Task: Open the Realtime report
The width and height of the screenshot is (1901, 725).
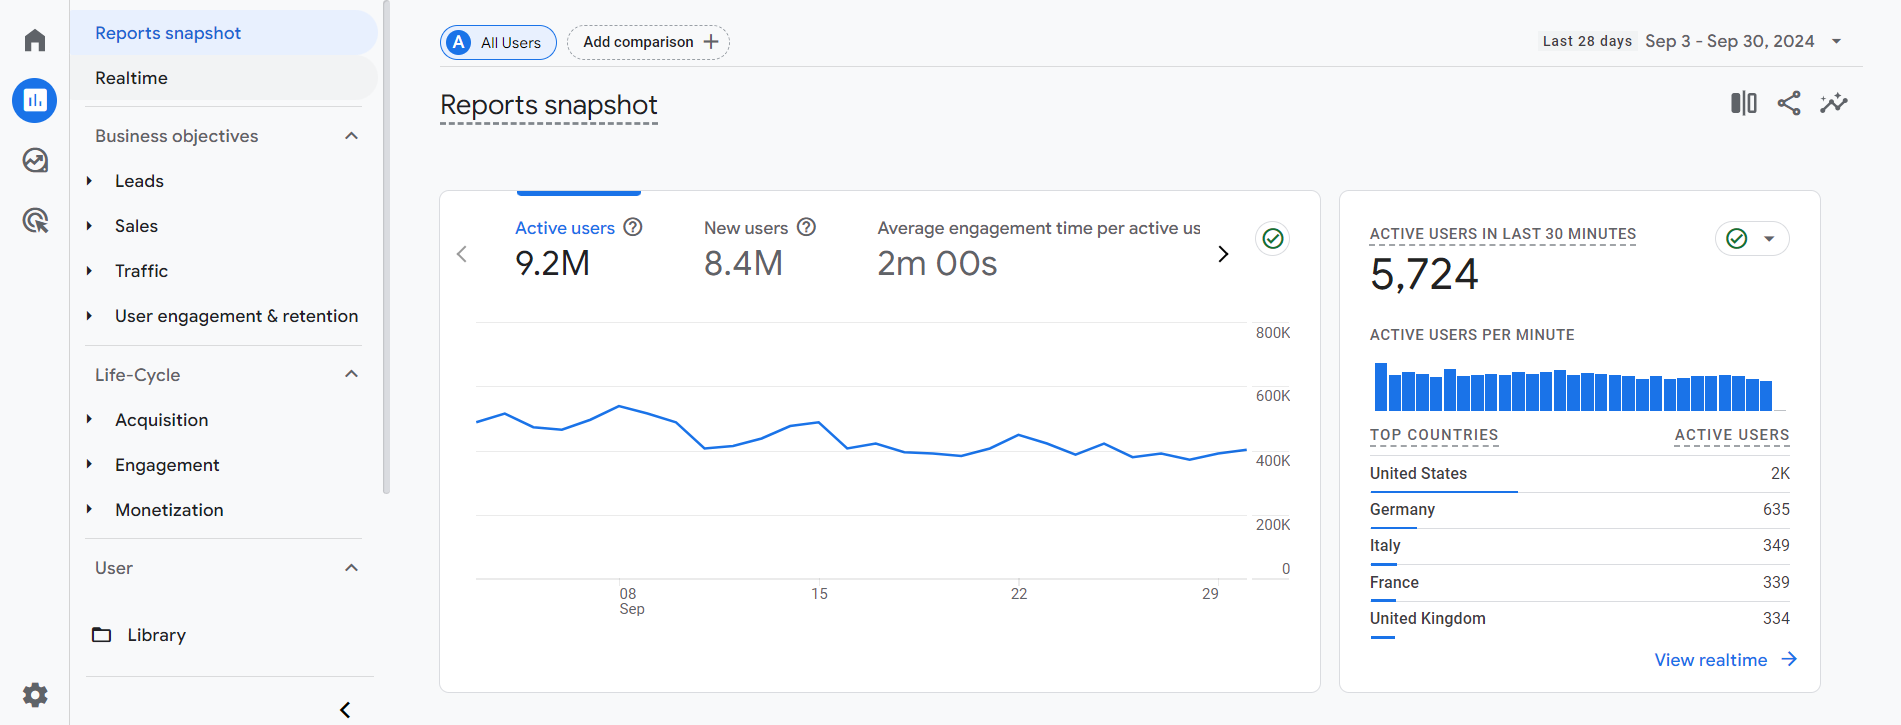Action: [224, 78]
